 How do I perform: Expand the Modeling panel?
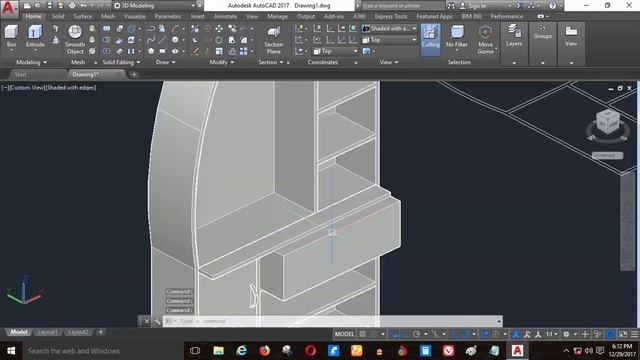[31, 62]
